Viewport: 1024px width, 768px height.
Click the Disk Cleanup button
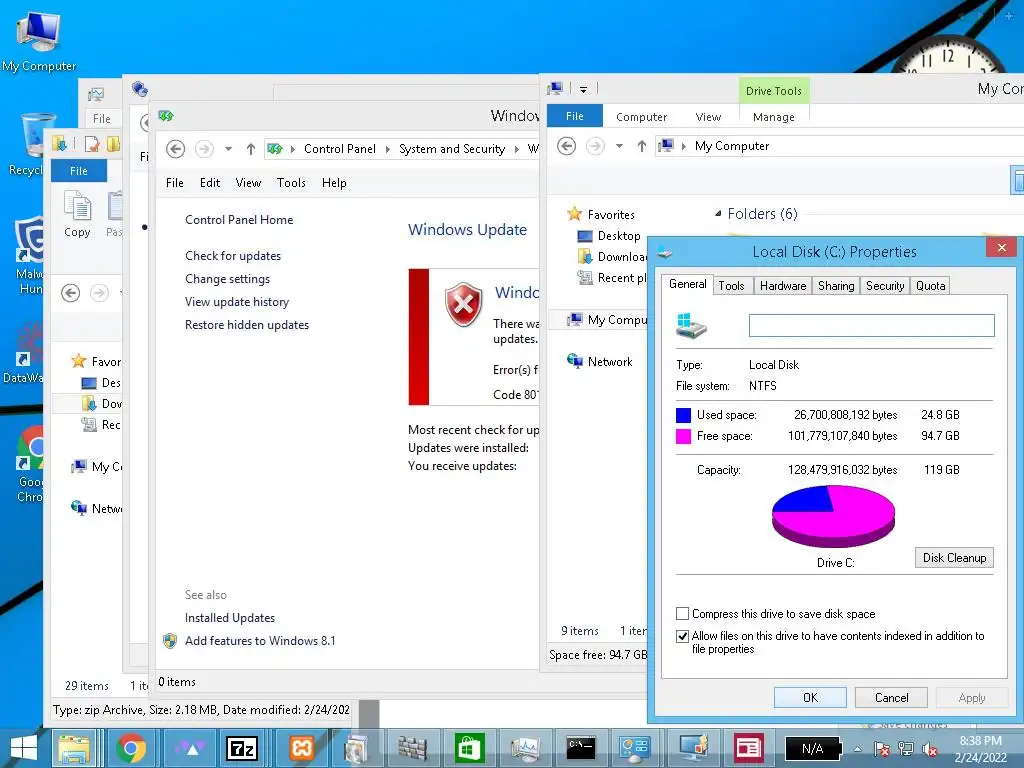(x=954, y=558)
